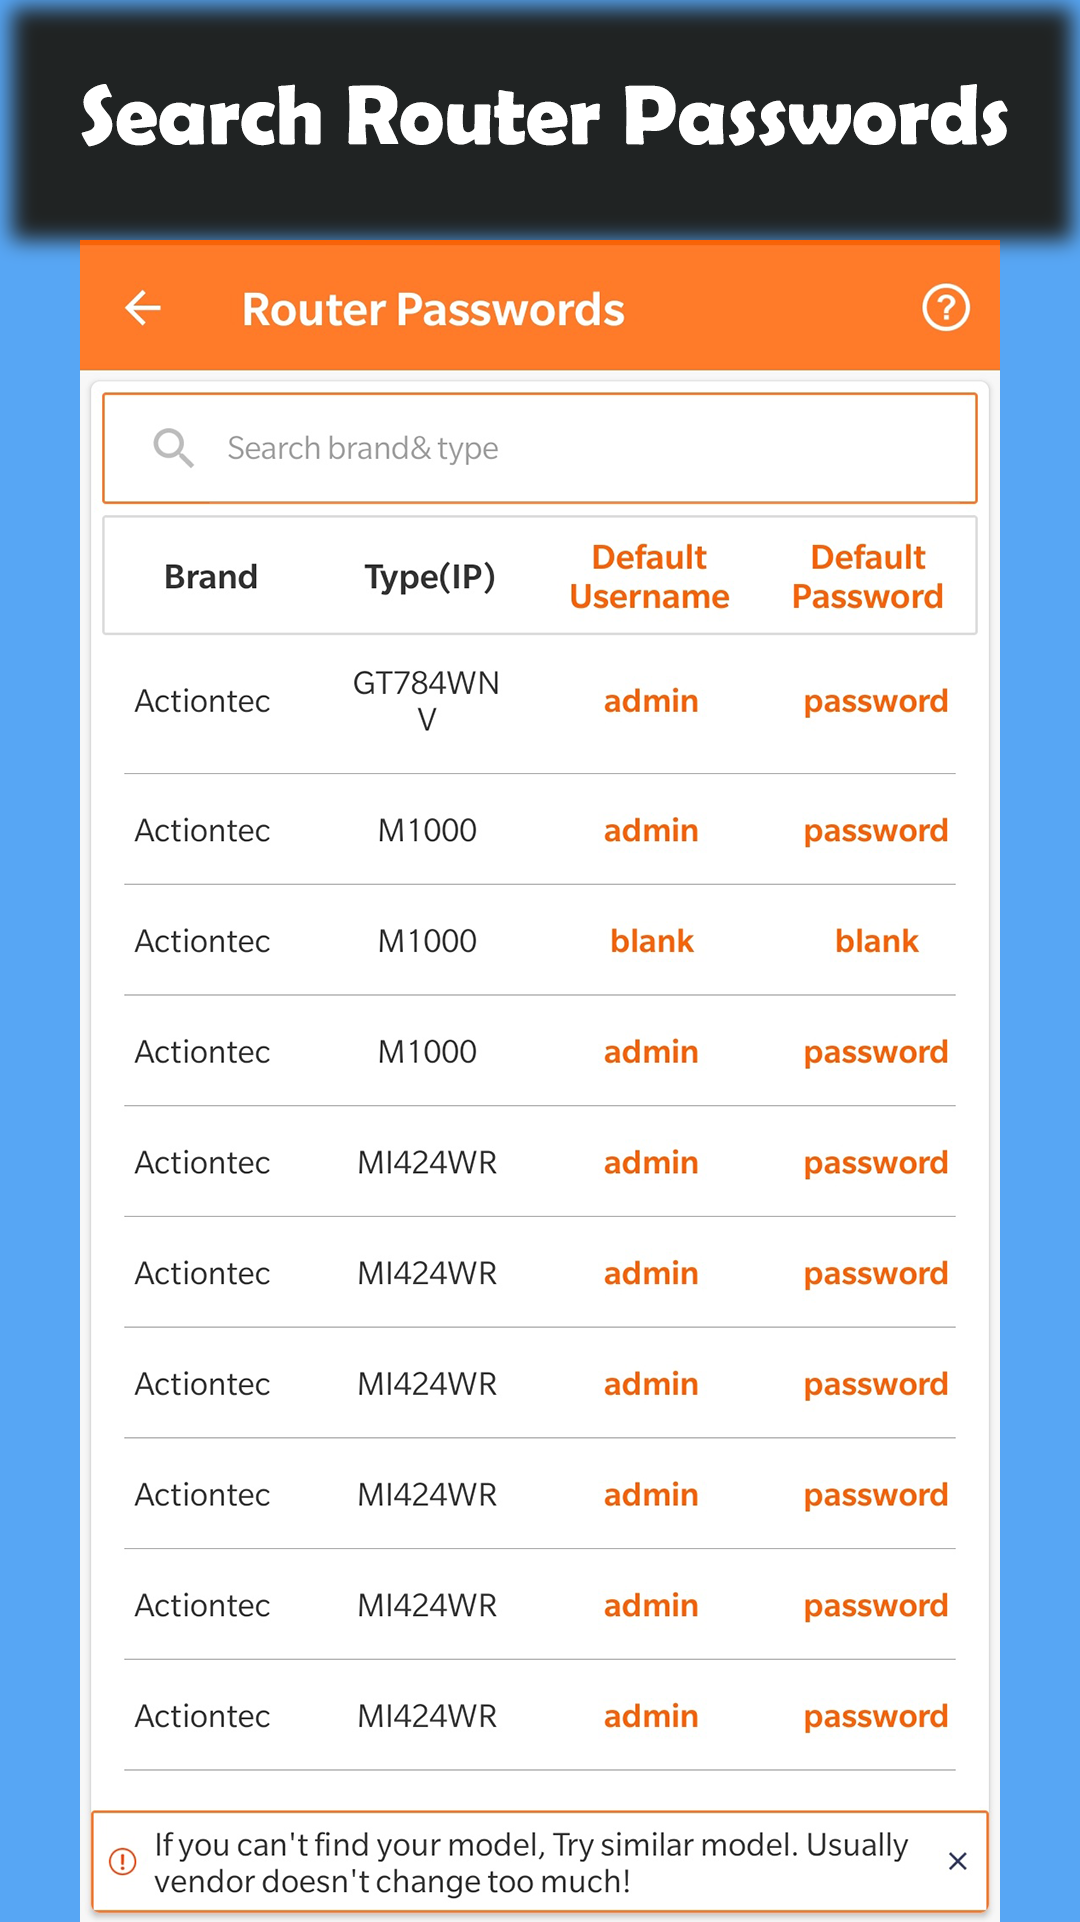Click the magnifying glass search icon
The image size is (1080, 1922).
tap(173, 447)
